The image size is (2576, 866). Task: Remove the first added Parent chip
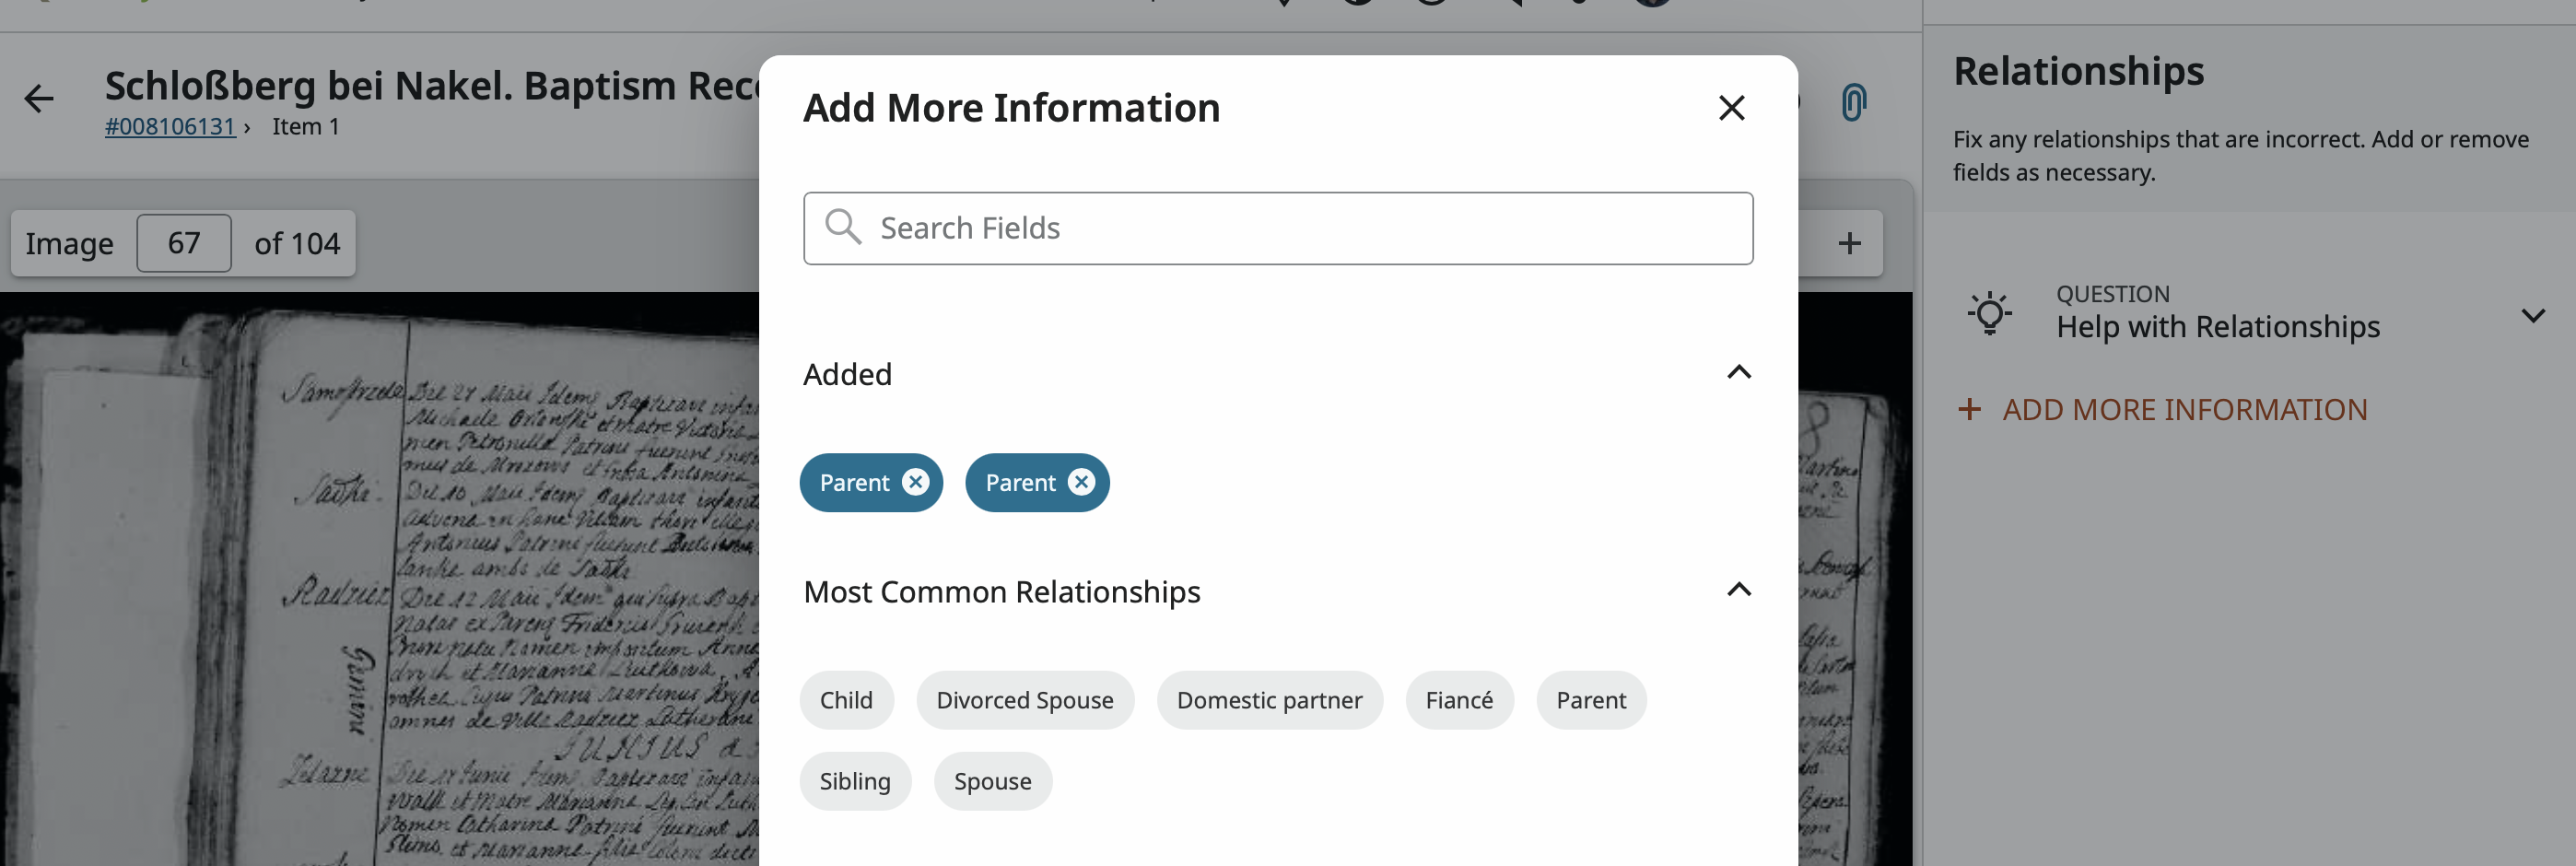(915, 483)
